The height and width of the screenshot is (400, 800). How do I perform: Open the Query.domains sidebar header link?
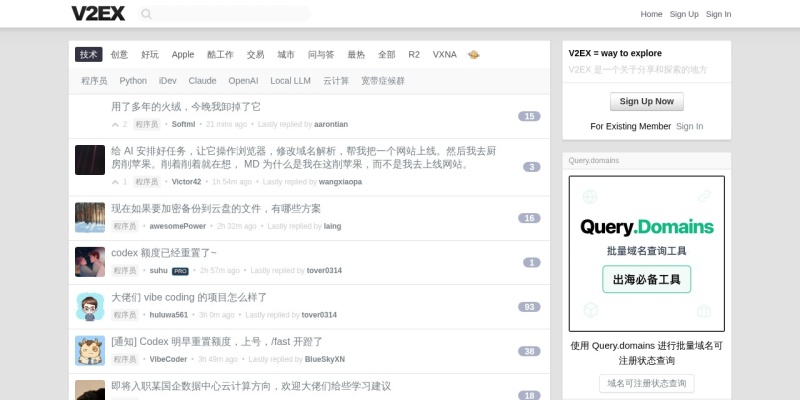tap(594, 161)
